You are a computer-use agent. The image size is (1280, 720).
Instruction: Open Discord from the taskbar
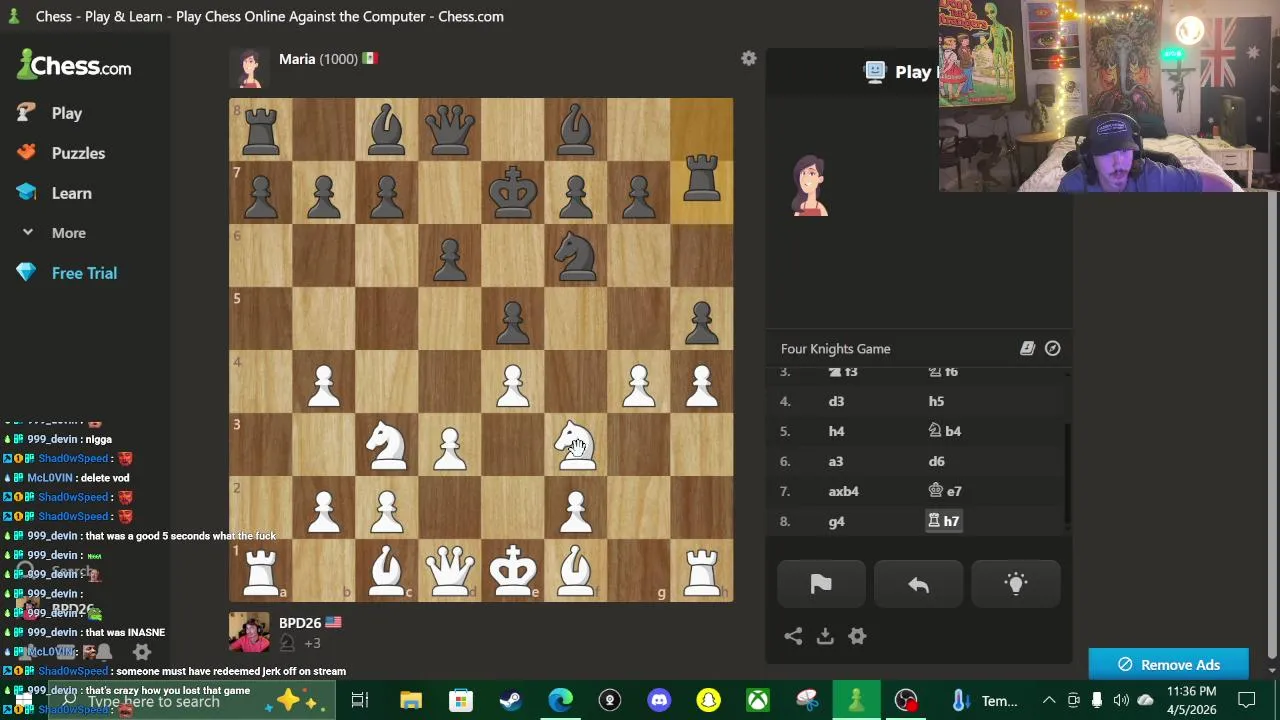click(659, 700)
